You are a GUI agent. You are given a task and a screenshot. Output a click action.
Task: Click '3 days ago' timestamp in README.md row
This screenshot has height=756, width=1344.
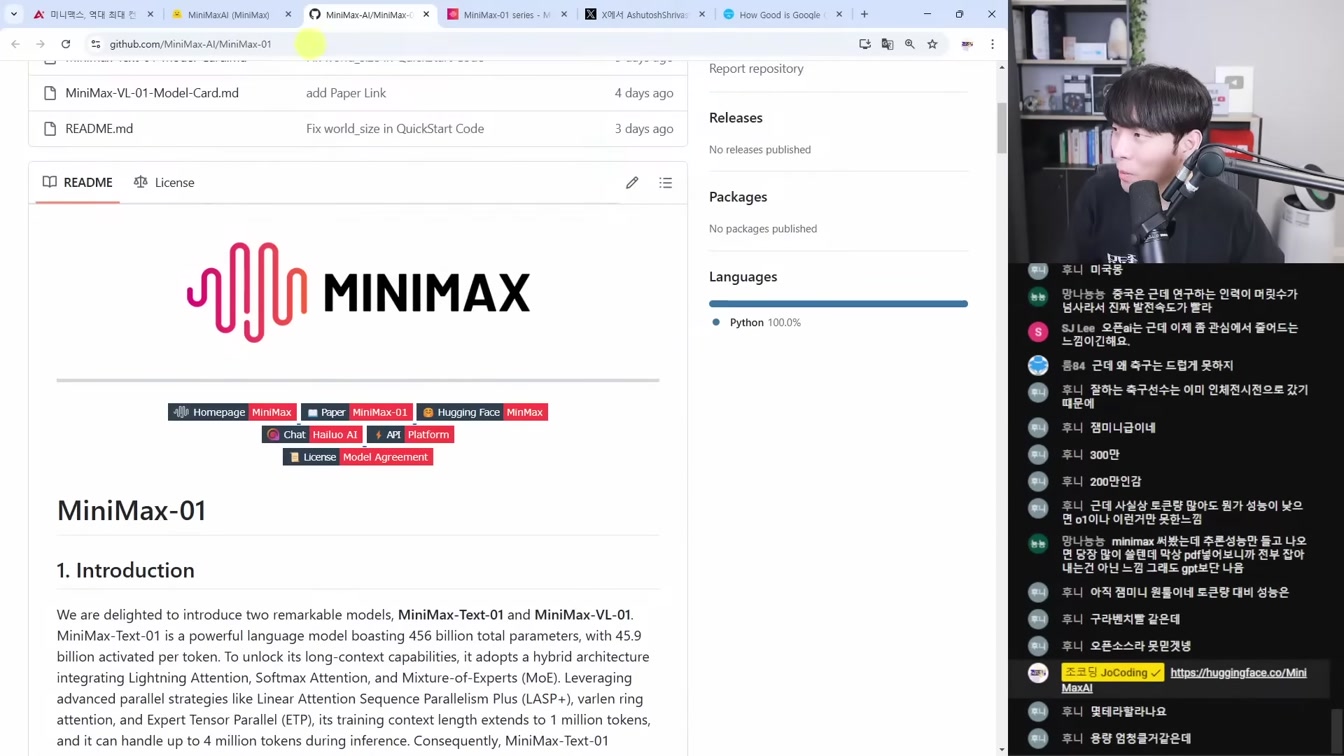tap(644, 129)
